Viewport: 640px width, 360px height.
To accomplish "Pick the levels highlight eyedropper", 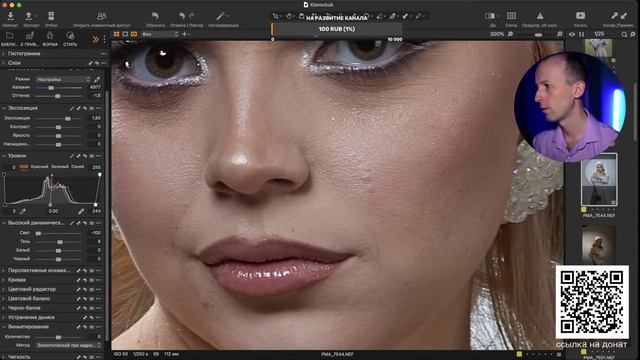I will [x=81, y=211].
